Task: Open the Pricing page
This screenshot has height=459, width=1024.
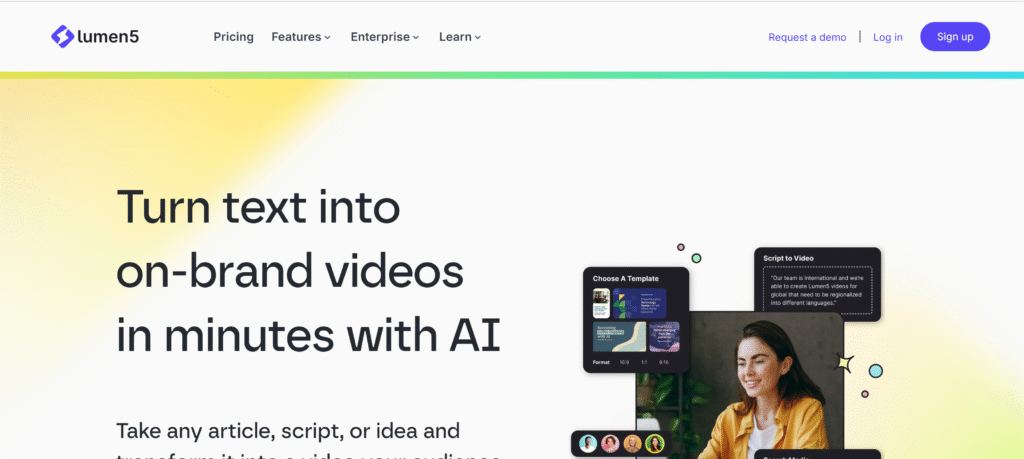Action: pyautogui.click(x=233, y=37)
